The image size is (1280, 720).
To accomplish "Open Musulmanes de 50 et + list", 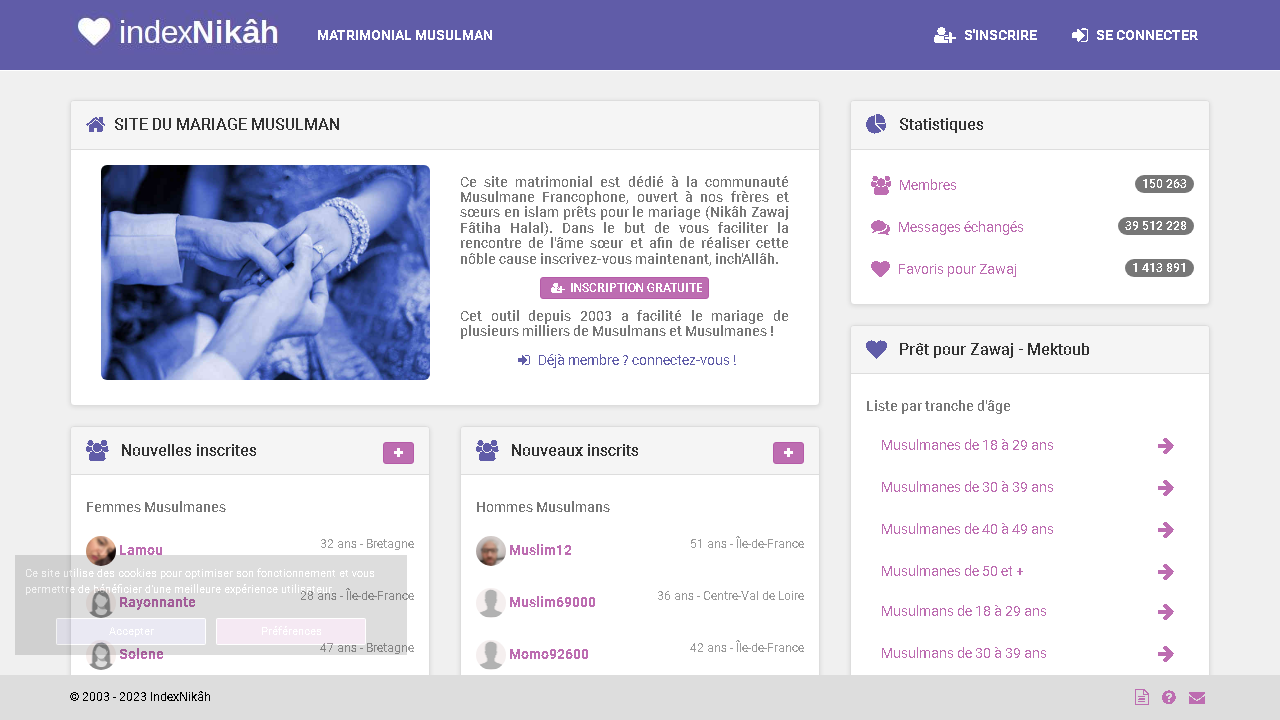I will point(952,571).
